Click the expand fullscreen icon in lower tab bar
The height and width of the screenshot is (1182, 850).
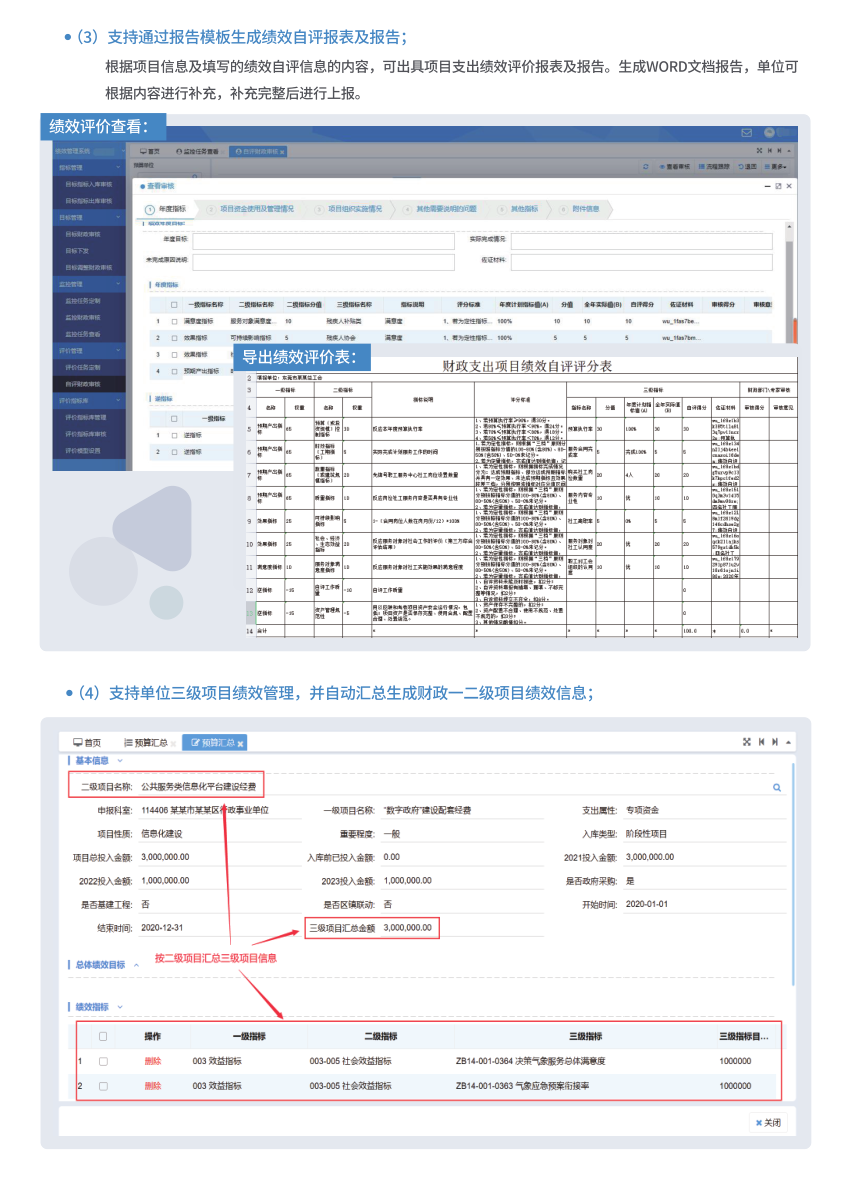point(747,742)
